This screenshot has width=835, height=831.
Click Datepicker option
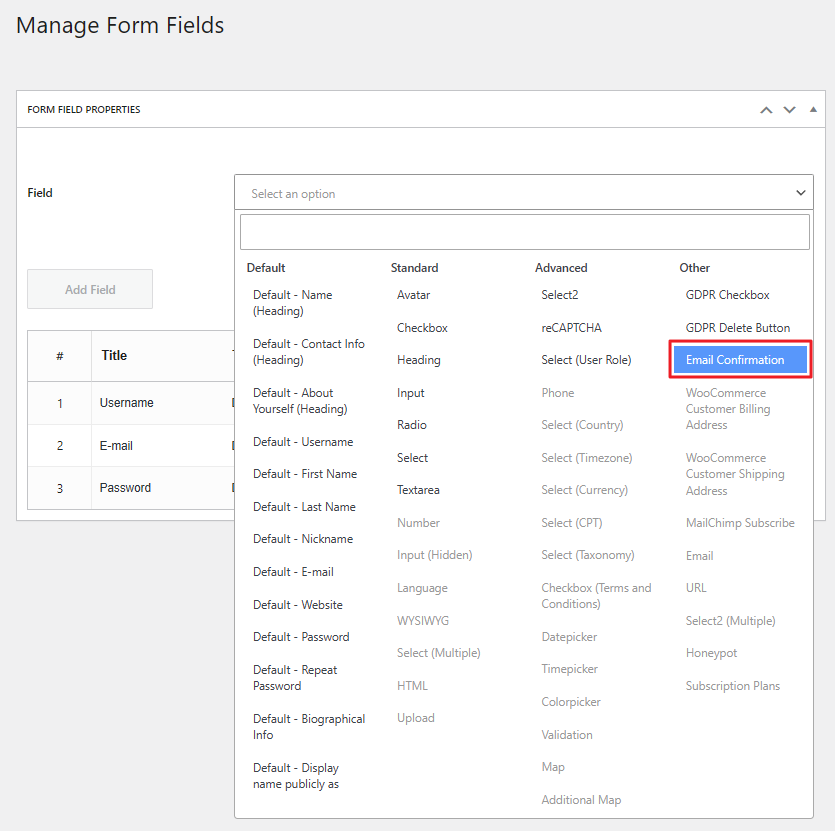(x=569, y=637)
